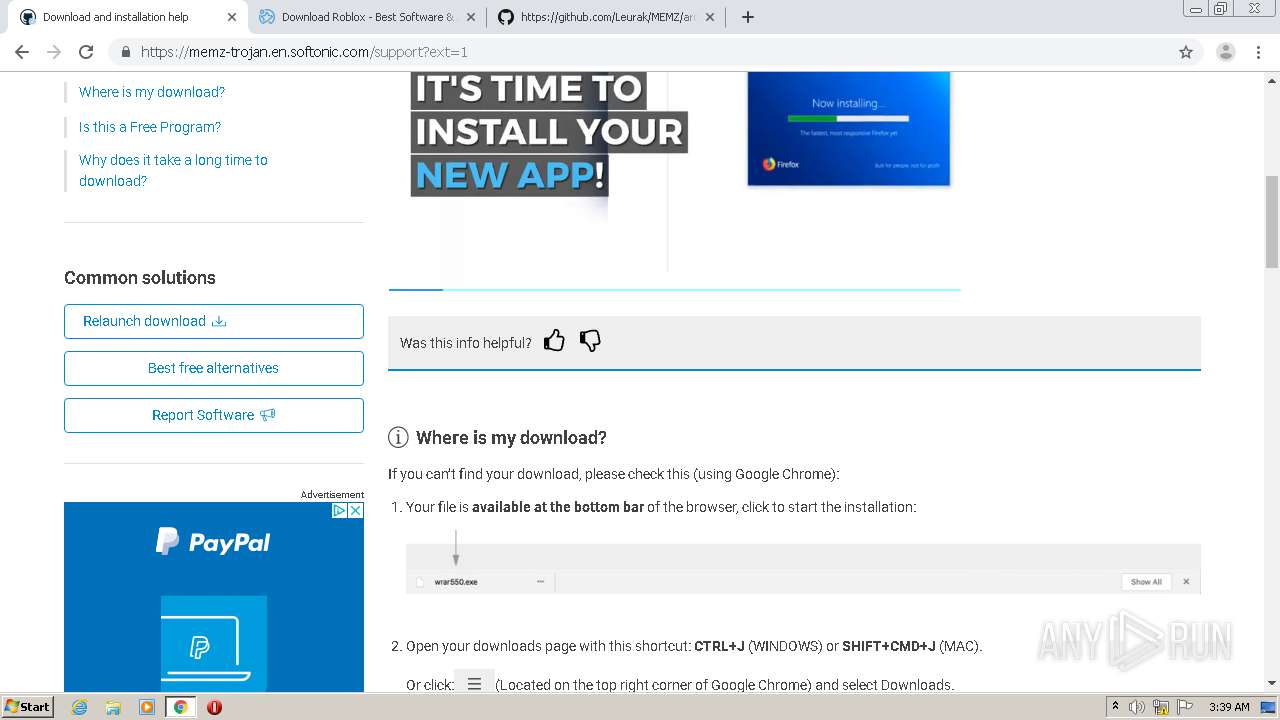Show hidden system tray icons
This screenshot has width=1280, height=720.
pyautogui.click(x=1115, y=707)
